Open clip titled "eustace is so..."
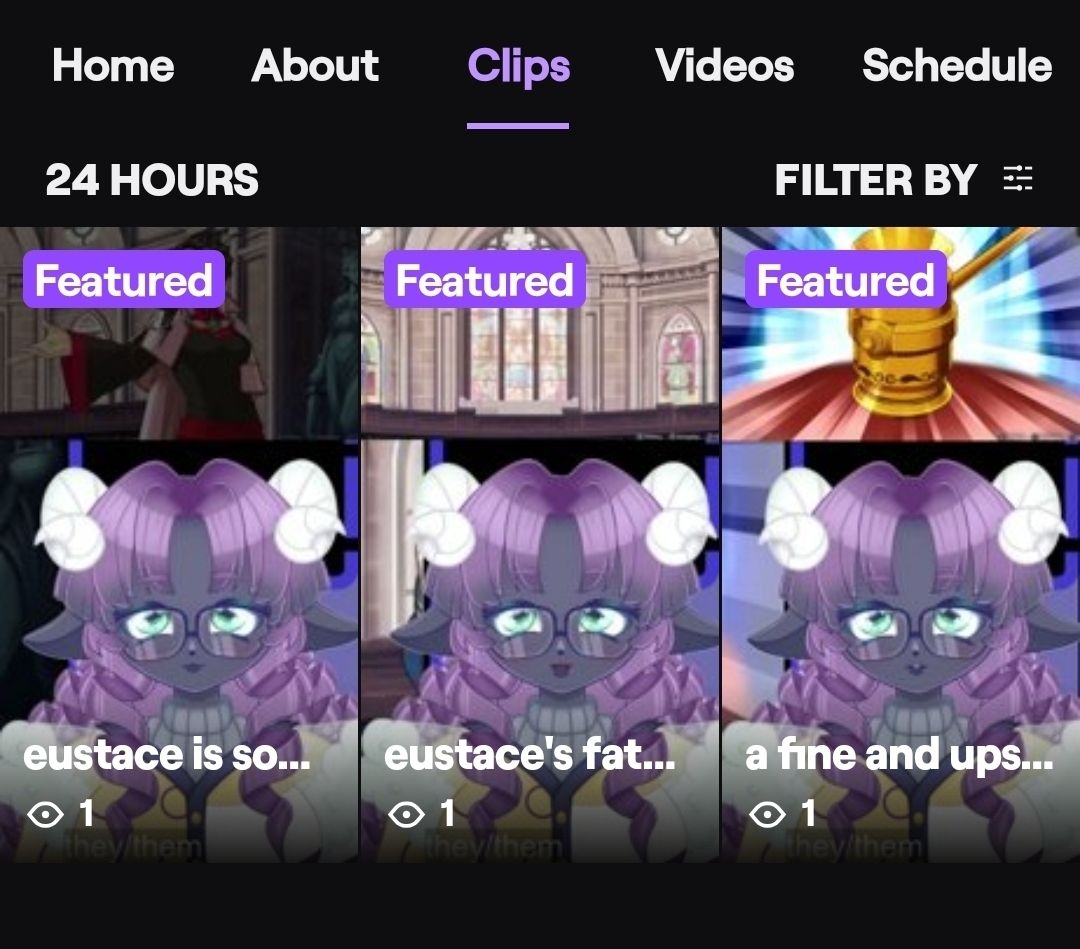This screenshot has height=949, width=1080. pos(166,755)
